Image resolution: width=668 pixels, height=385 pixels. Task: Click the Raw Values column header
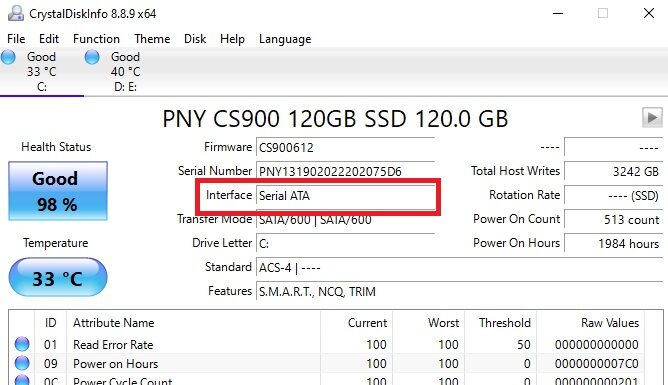pyautogui.click(x=610, y=323)
